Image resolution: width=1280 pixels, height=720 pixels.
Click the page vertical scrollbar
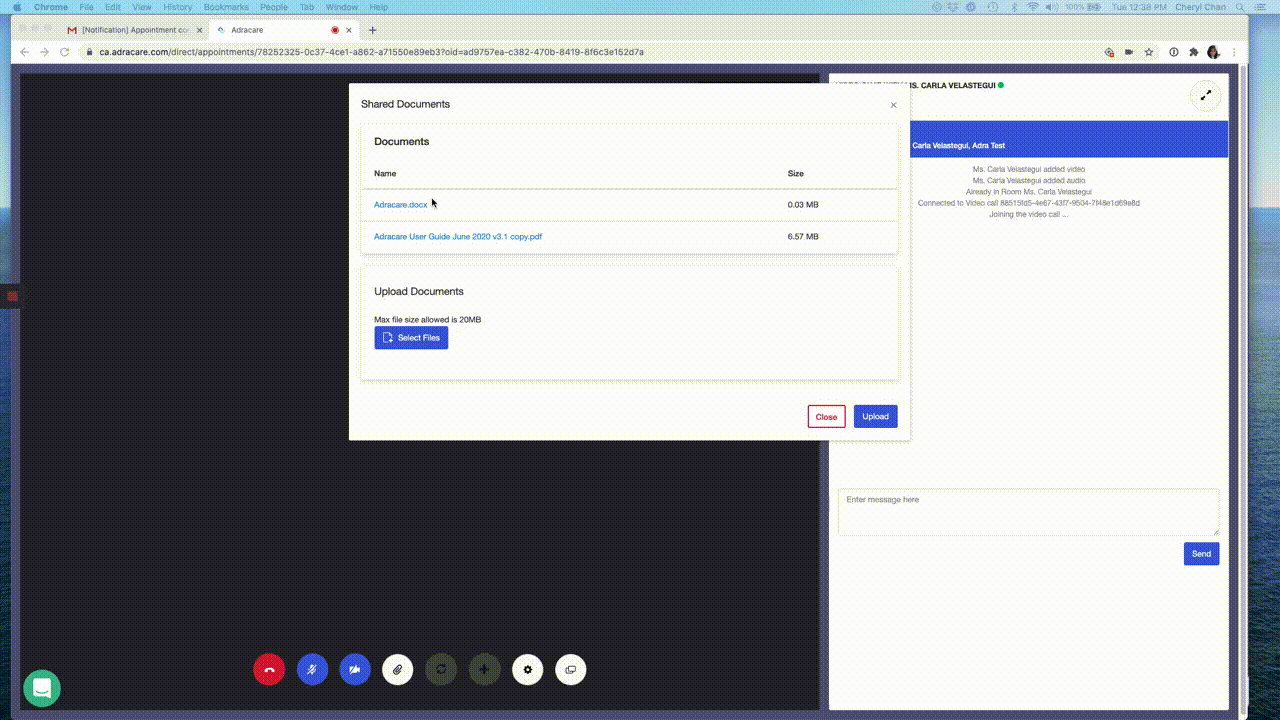(x=1244, y=388)
